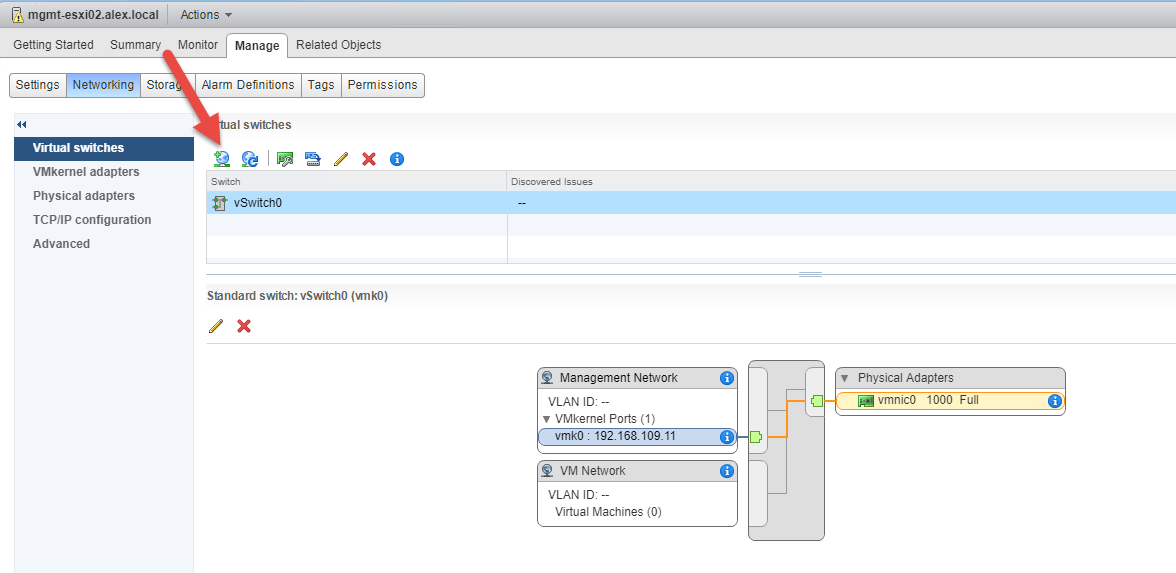Switch to the Monitor tab
The image size is (1176, 573).
tap(197, 45)
